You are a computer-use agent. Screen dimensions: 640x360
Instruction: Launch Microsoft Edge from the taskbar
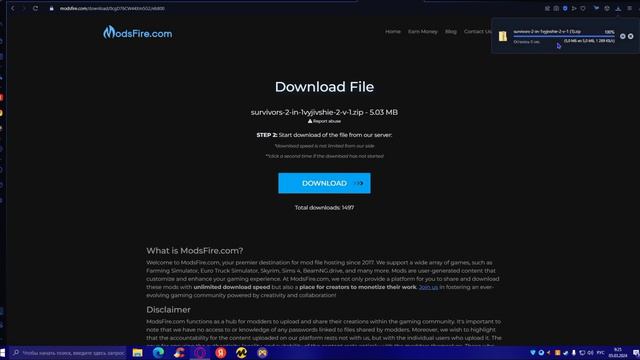pyautogui.click(x=158, y=353)
